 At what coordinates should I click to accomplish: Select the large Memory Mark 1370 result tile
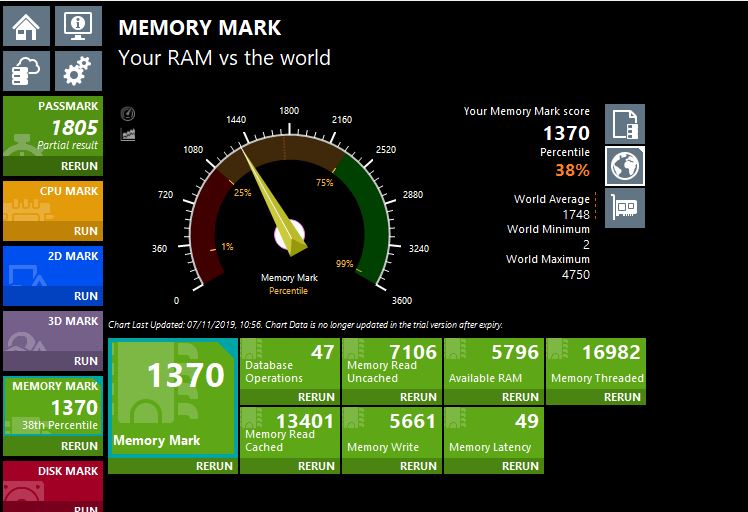tap(173, 398)
